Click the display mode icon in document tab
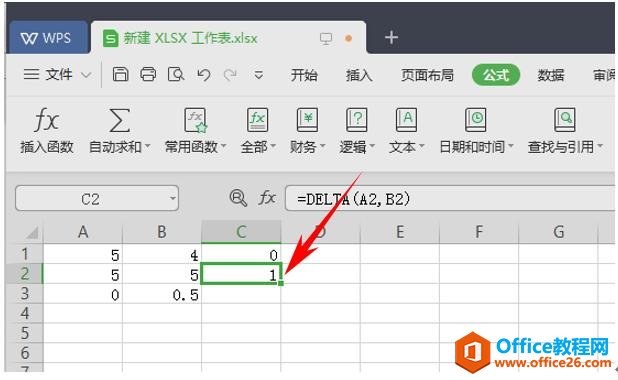This screenshot has height=380, width=618. point(326,39)
